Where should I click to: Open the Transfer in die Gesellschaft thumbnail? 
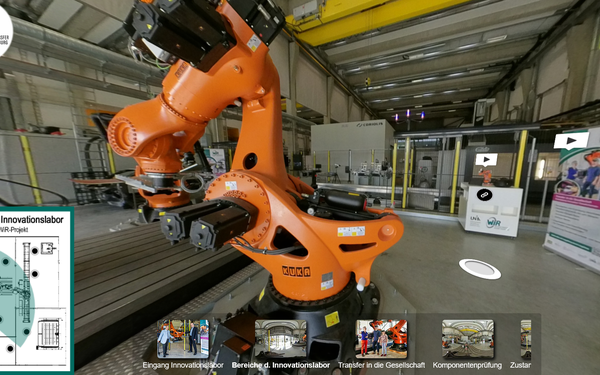pyautogui.click(x=382, y=339)
